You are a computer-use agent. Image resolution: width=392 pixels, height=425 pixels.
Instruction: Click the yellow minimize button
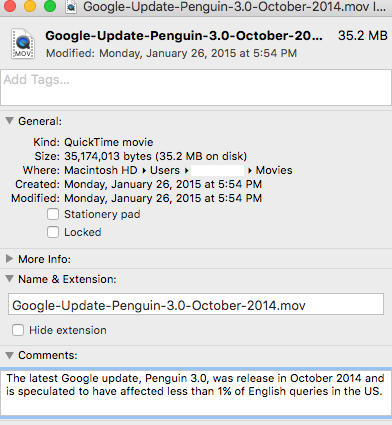pos(30,6)
